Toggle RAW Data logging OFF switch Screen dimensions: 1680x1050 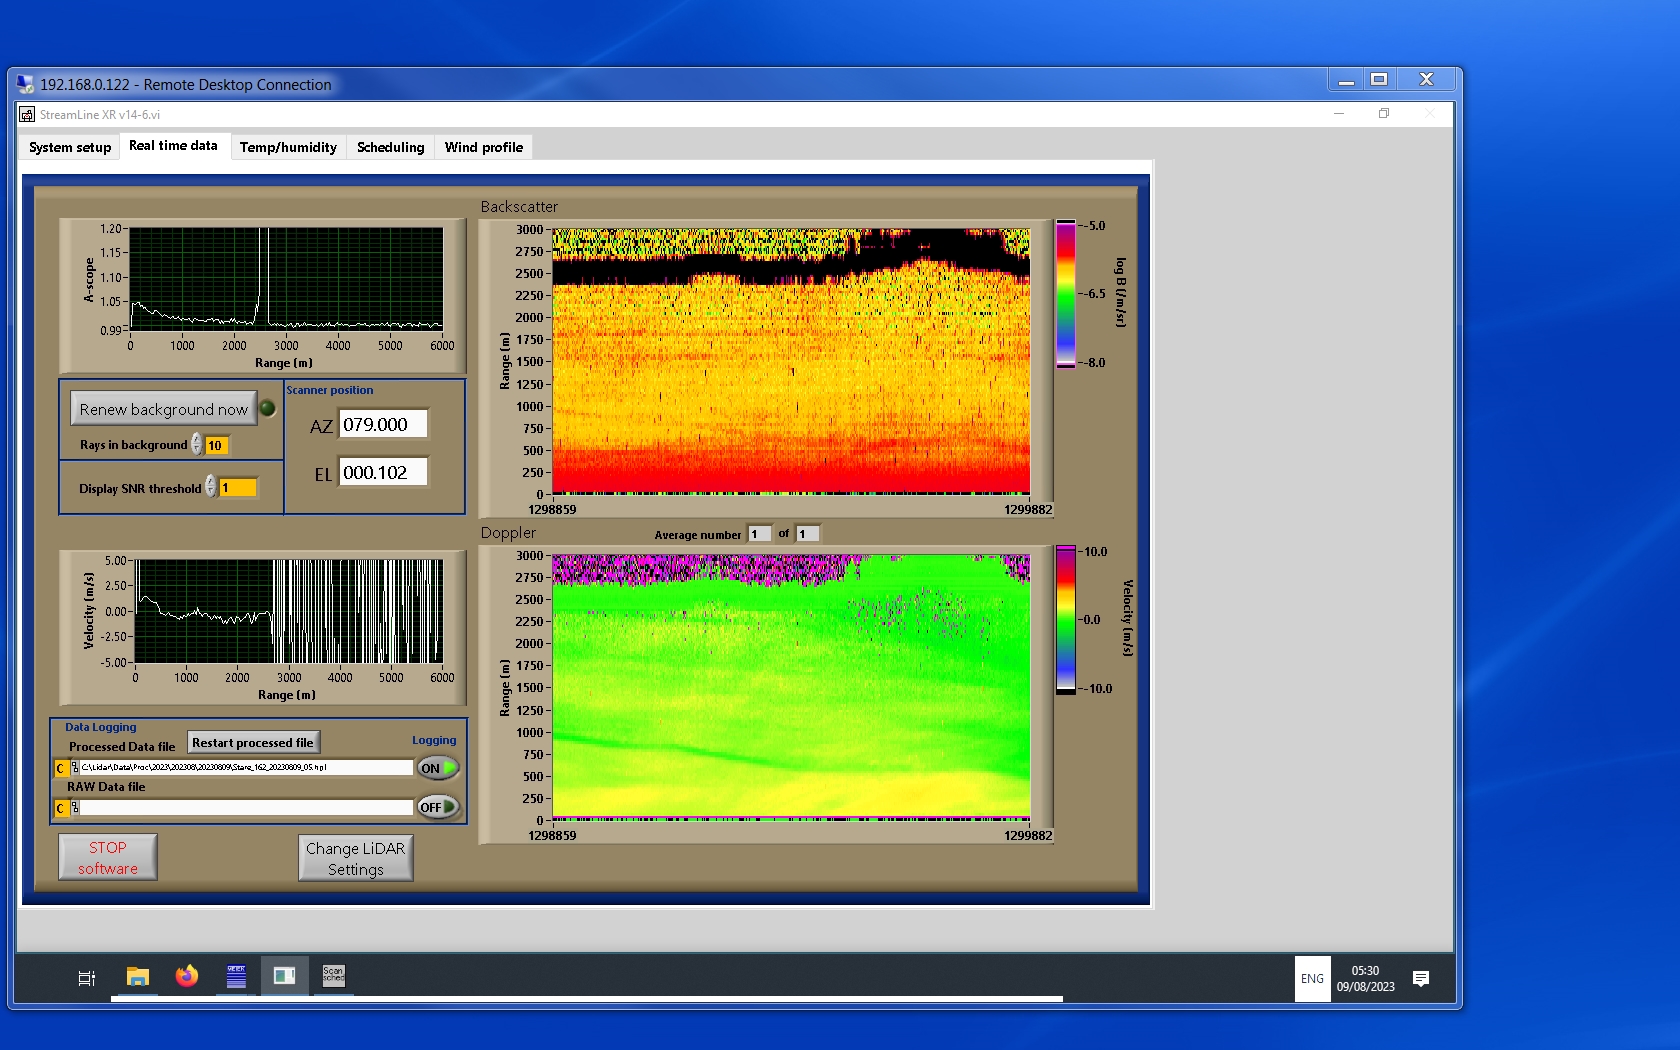pyautogui.click(x=438, y=807)
